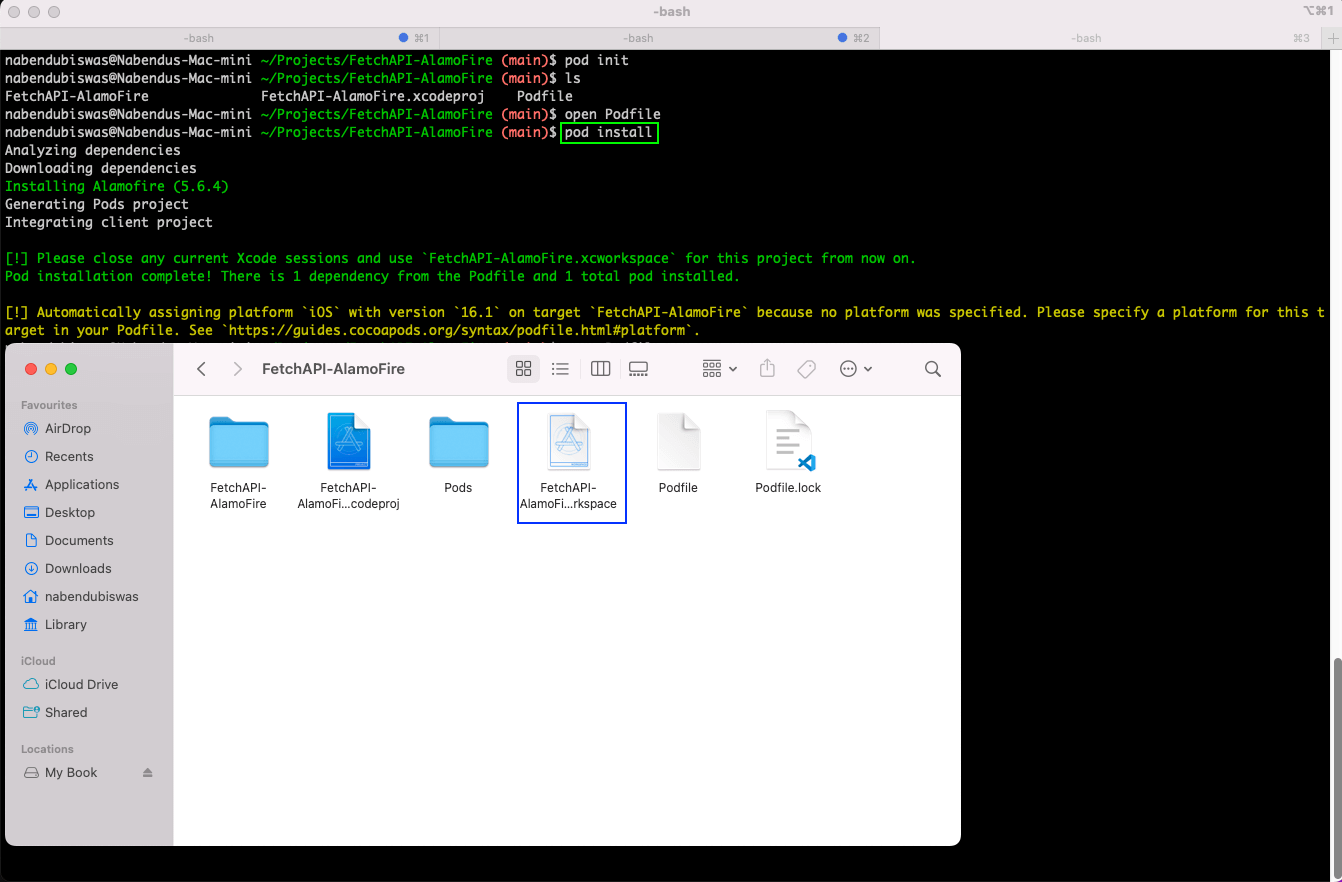The height and width of the screenshot is (882, 1342).
Task: Select the FetchAPI-AlamoFire.xcodeproj file icon
Action: tap(349, 442)
